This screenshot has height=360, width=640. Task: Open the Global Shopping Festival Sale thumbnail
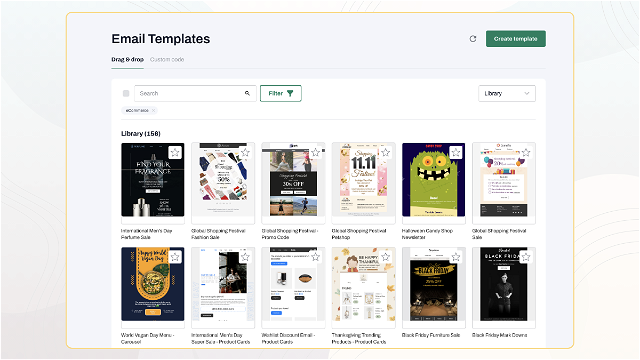point(504,184)
